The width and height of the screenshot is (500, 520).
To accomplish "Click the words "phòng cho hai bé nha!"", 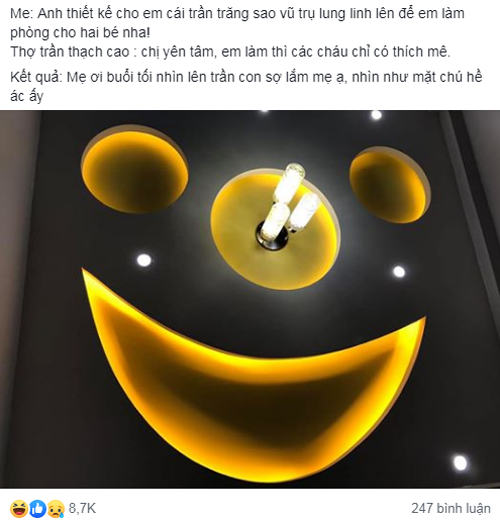I will coord(80,33).
